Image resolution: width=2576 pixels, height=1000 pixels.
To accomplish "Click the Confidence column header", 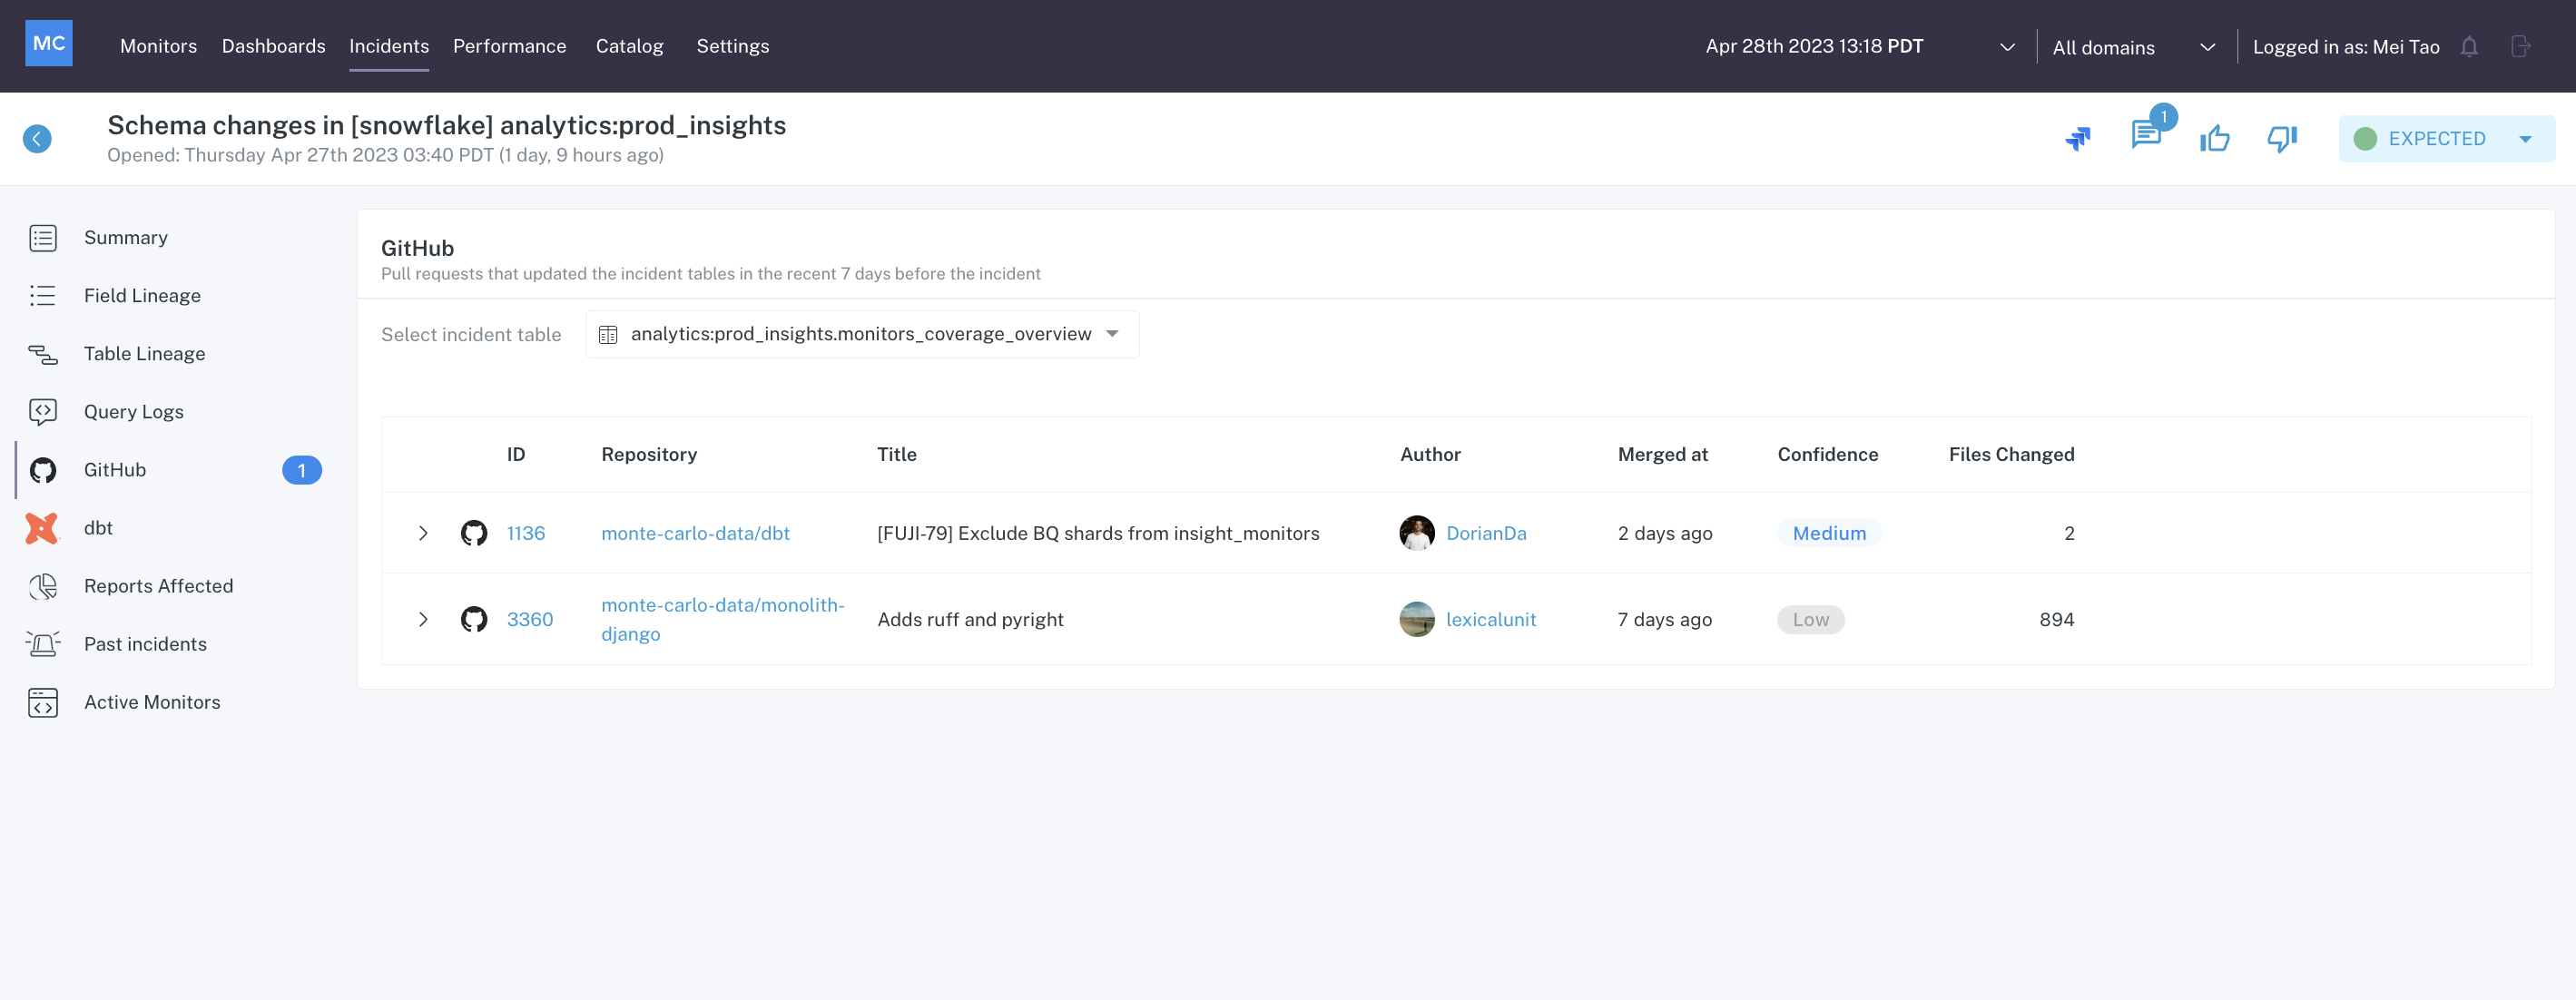I will click(x=1828, y=454).
